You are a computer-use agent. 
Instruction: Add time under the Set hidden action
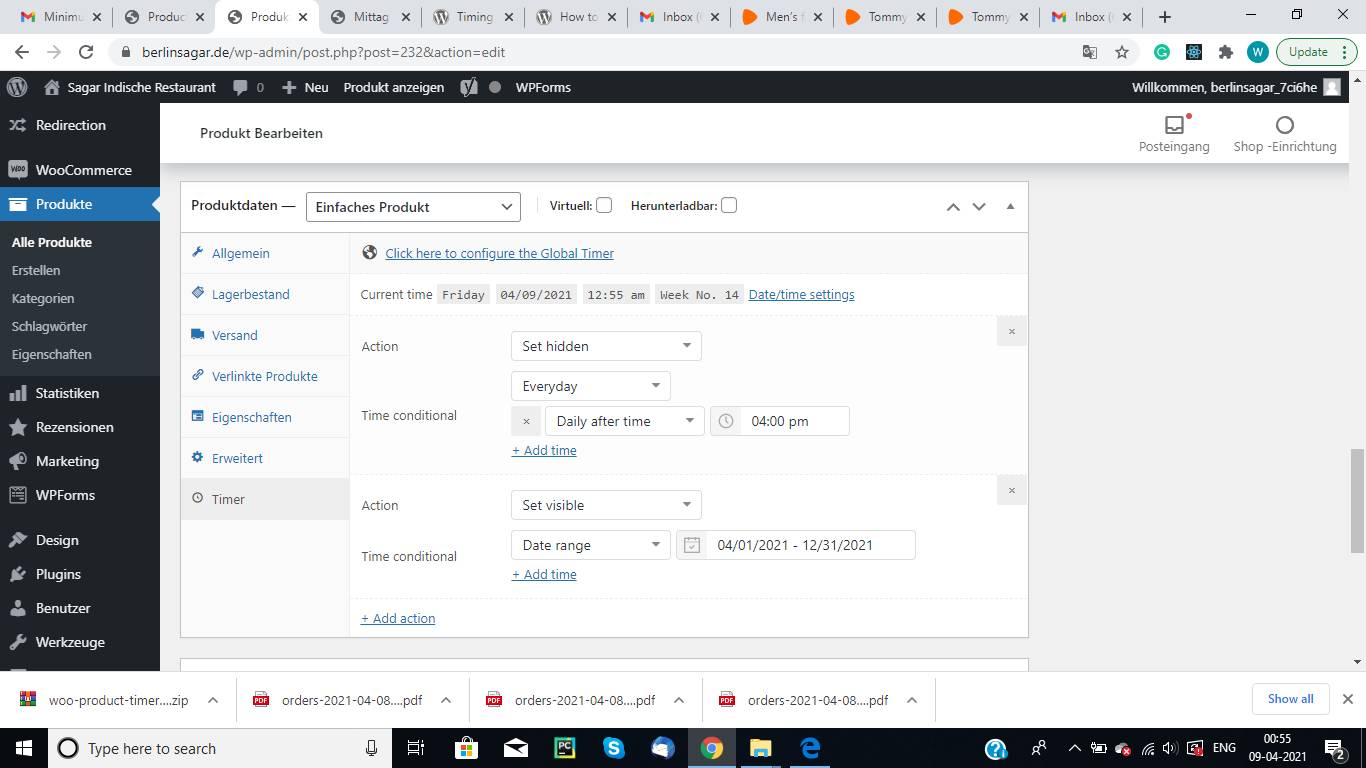pos(544,450)
